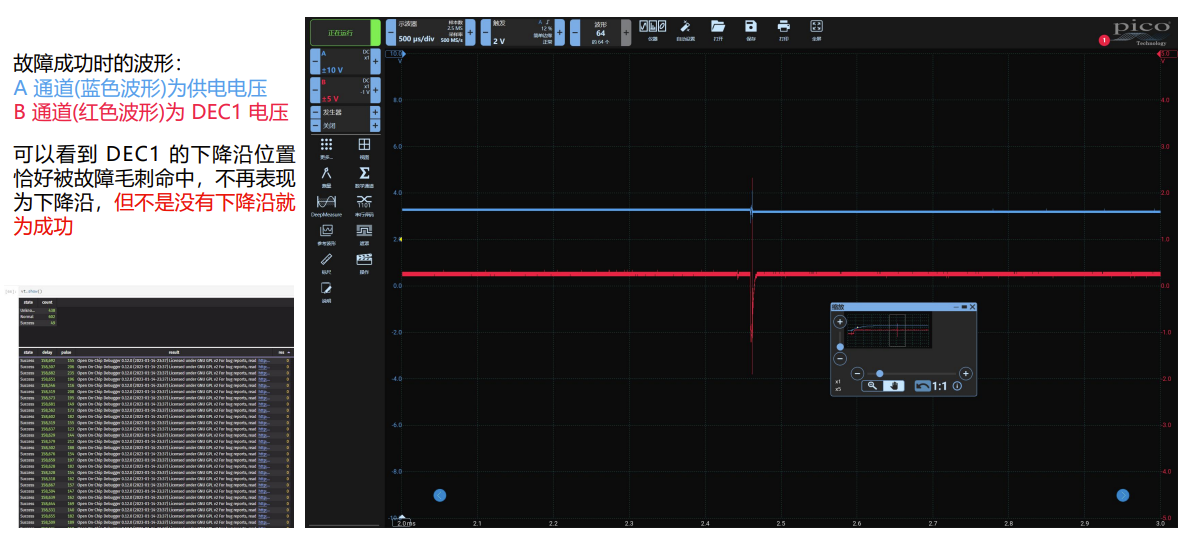Open channel A ±10 V options
This screenshot has width=1188, height=541.
tap(345, 61)
